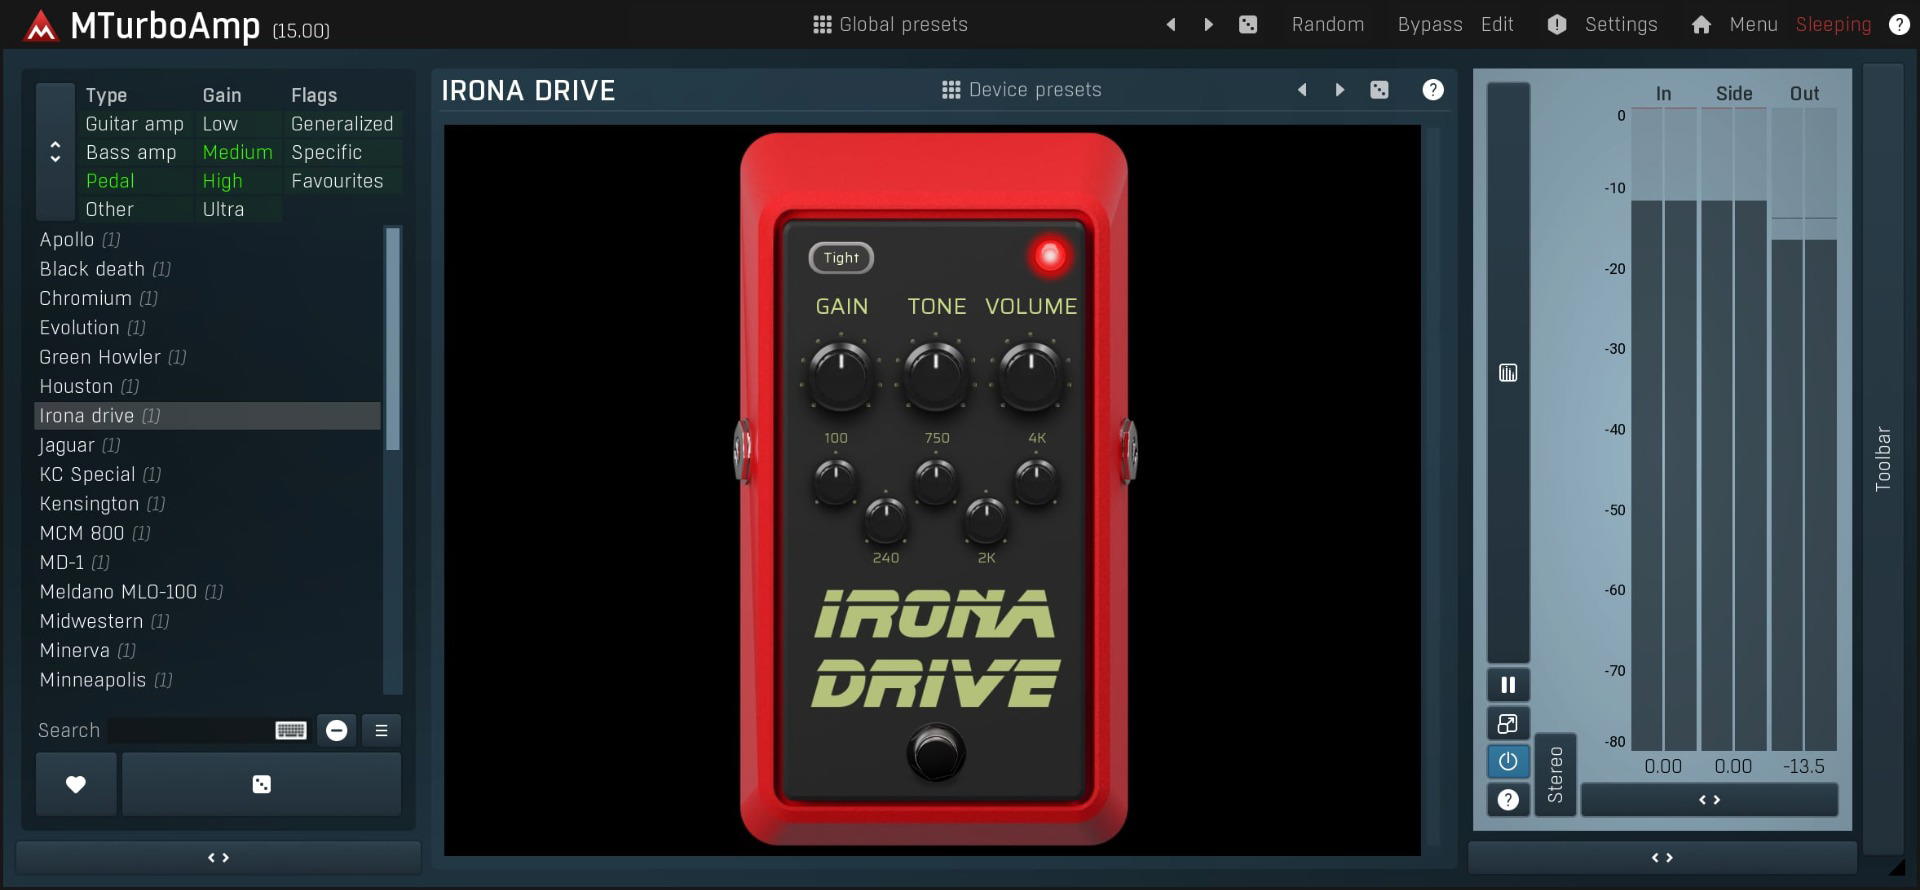Click the heart favourites button
Image resolution: width=1920 pixels, height=890 pixels.
point(76,784)
